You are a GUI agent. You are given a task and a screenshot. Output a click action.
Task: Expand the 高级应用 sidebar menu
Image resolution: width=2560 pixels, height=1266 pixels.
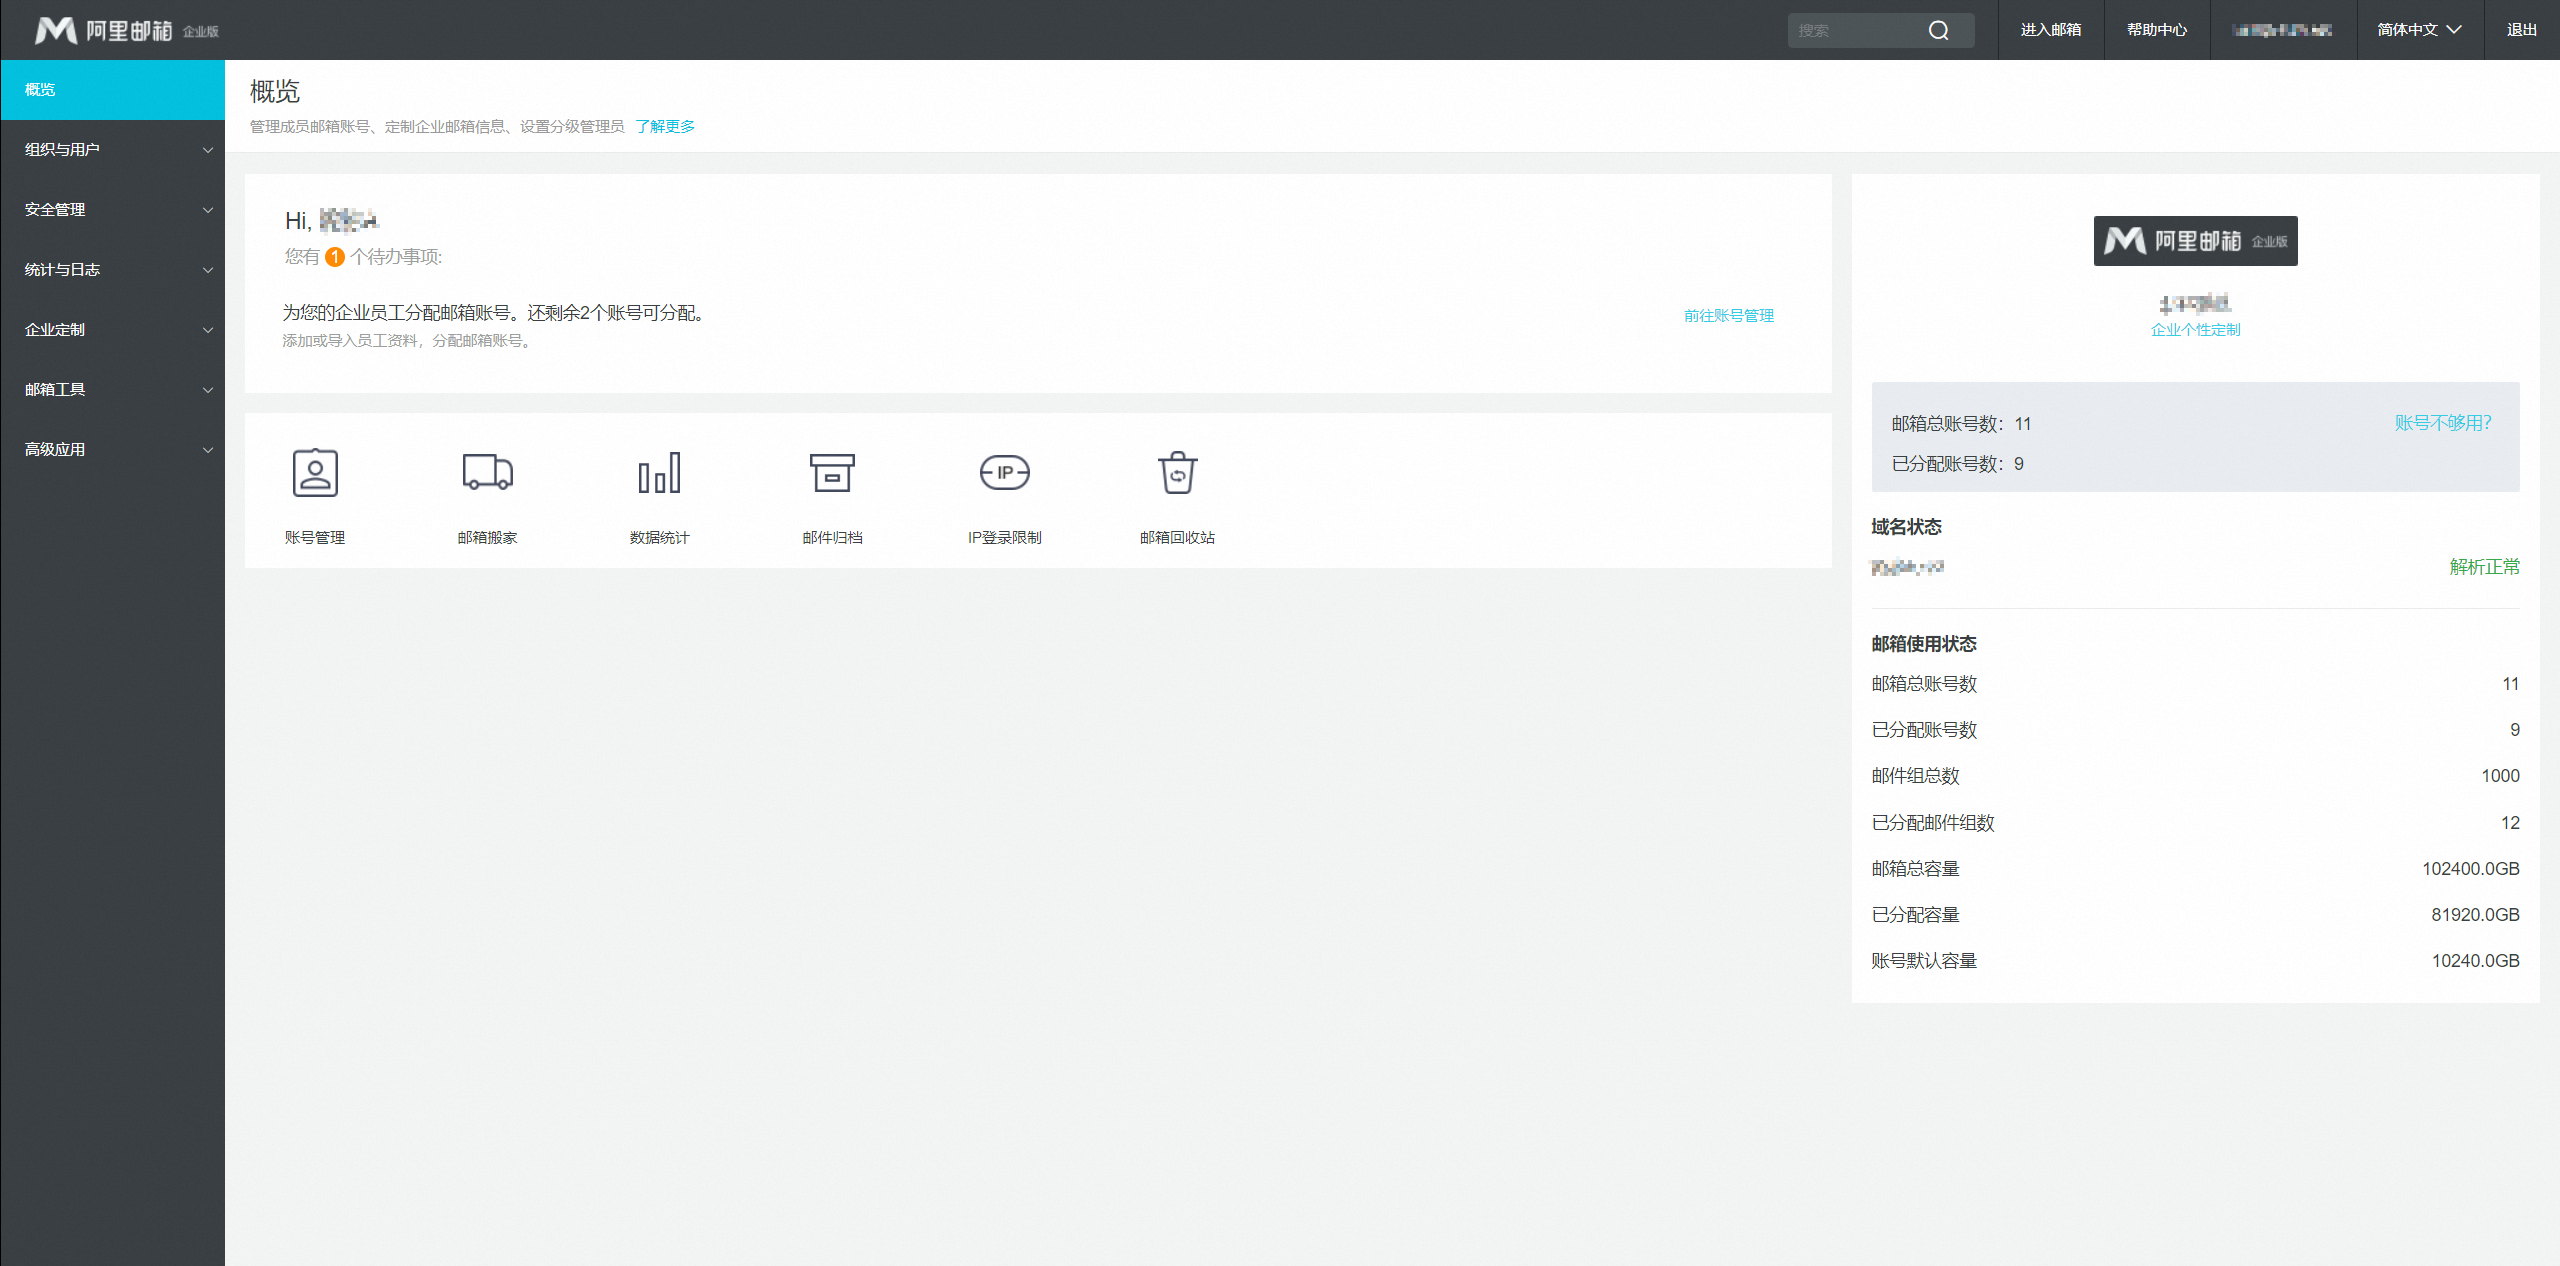pyautogui.click(x=112, y=450)
